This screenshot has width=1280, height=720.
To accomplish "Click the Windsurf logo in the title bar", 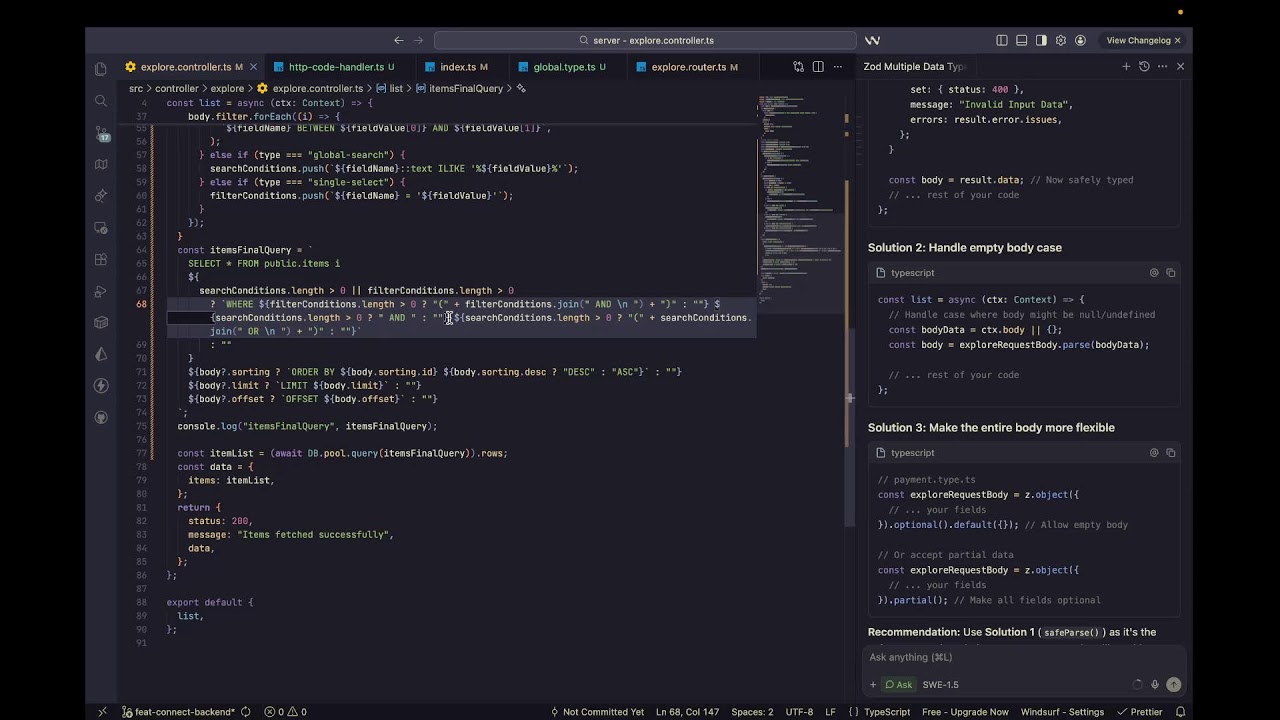I will click(872, 41).
